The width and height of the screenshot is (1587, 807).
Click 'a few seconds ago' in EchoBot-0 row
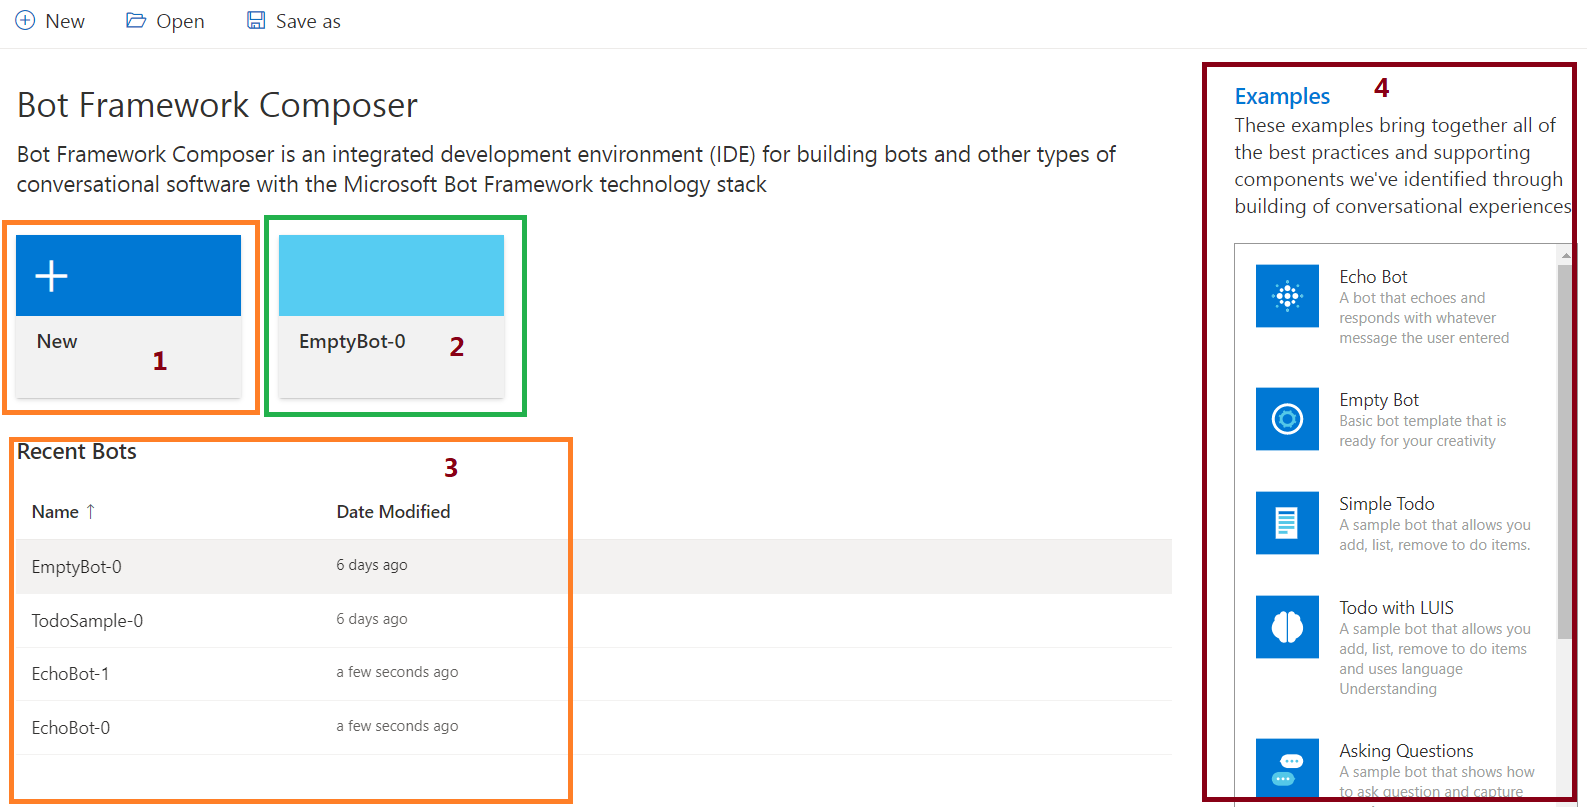pos(397,726)
